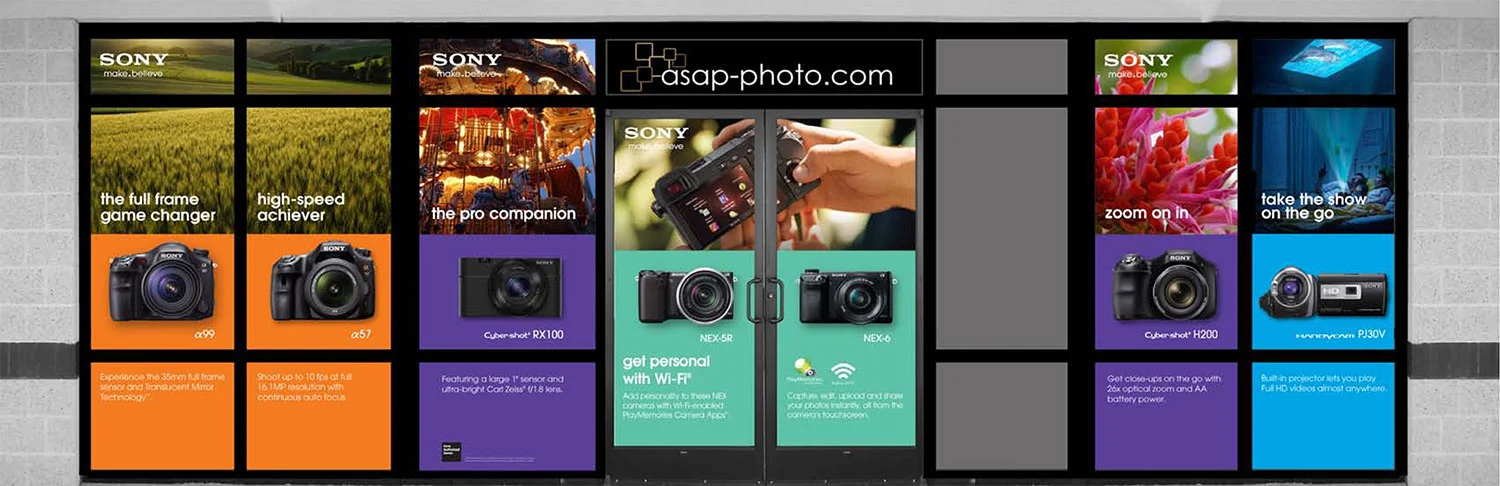This screenshot has width=1500, height=486.
Task: Click the authorized dealer badge on purple panel
Action: 452,452
